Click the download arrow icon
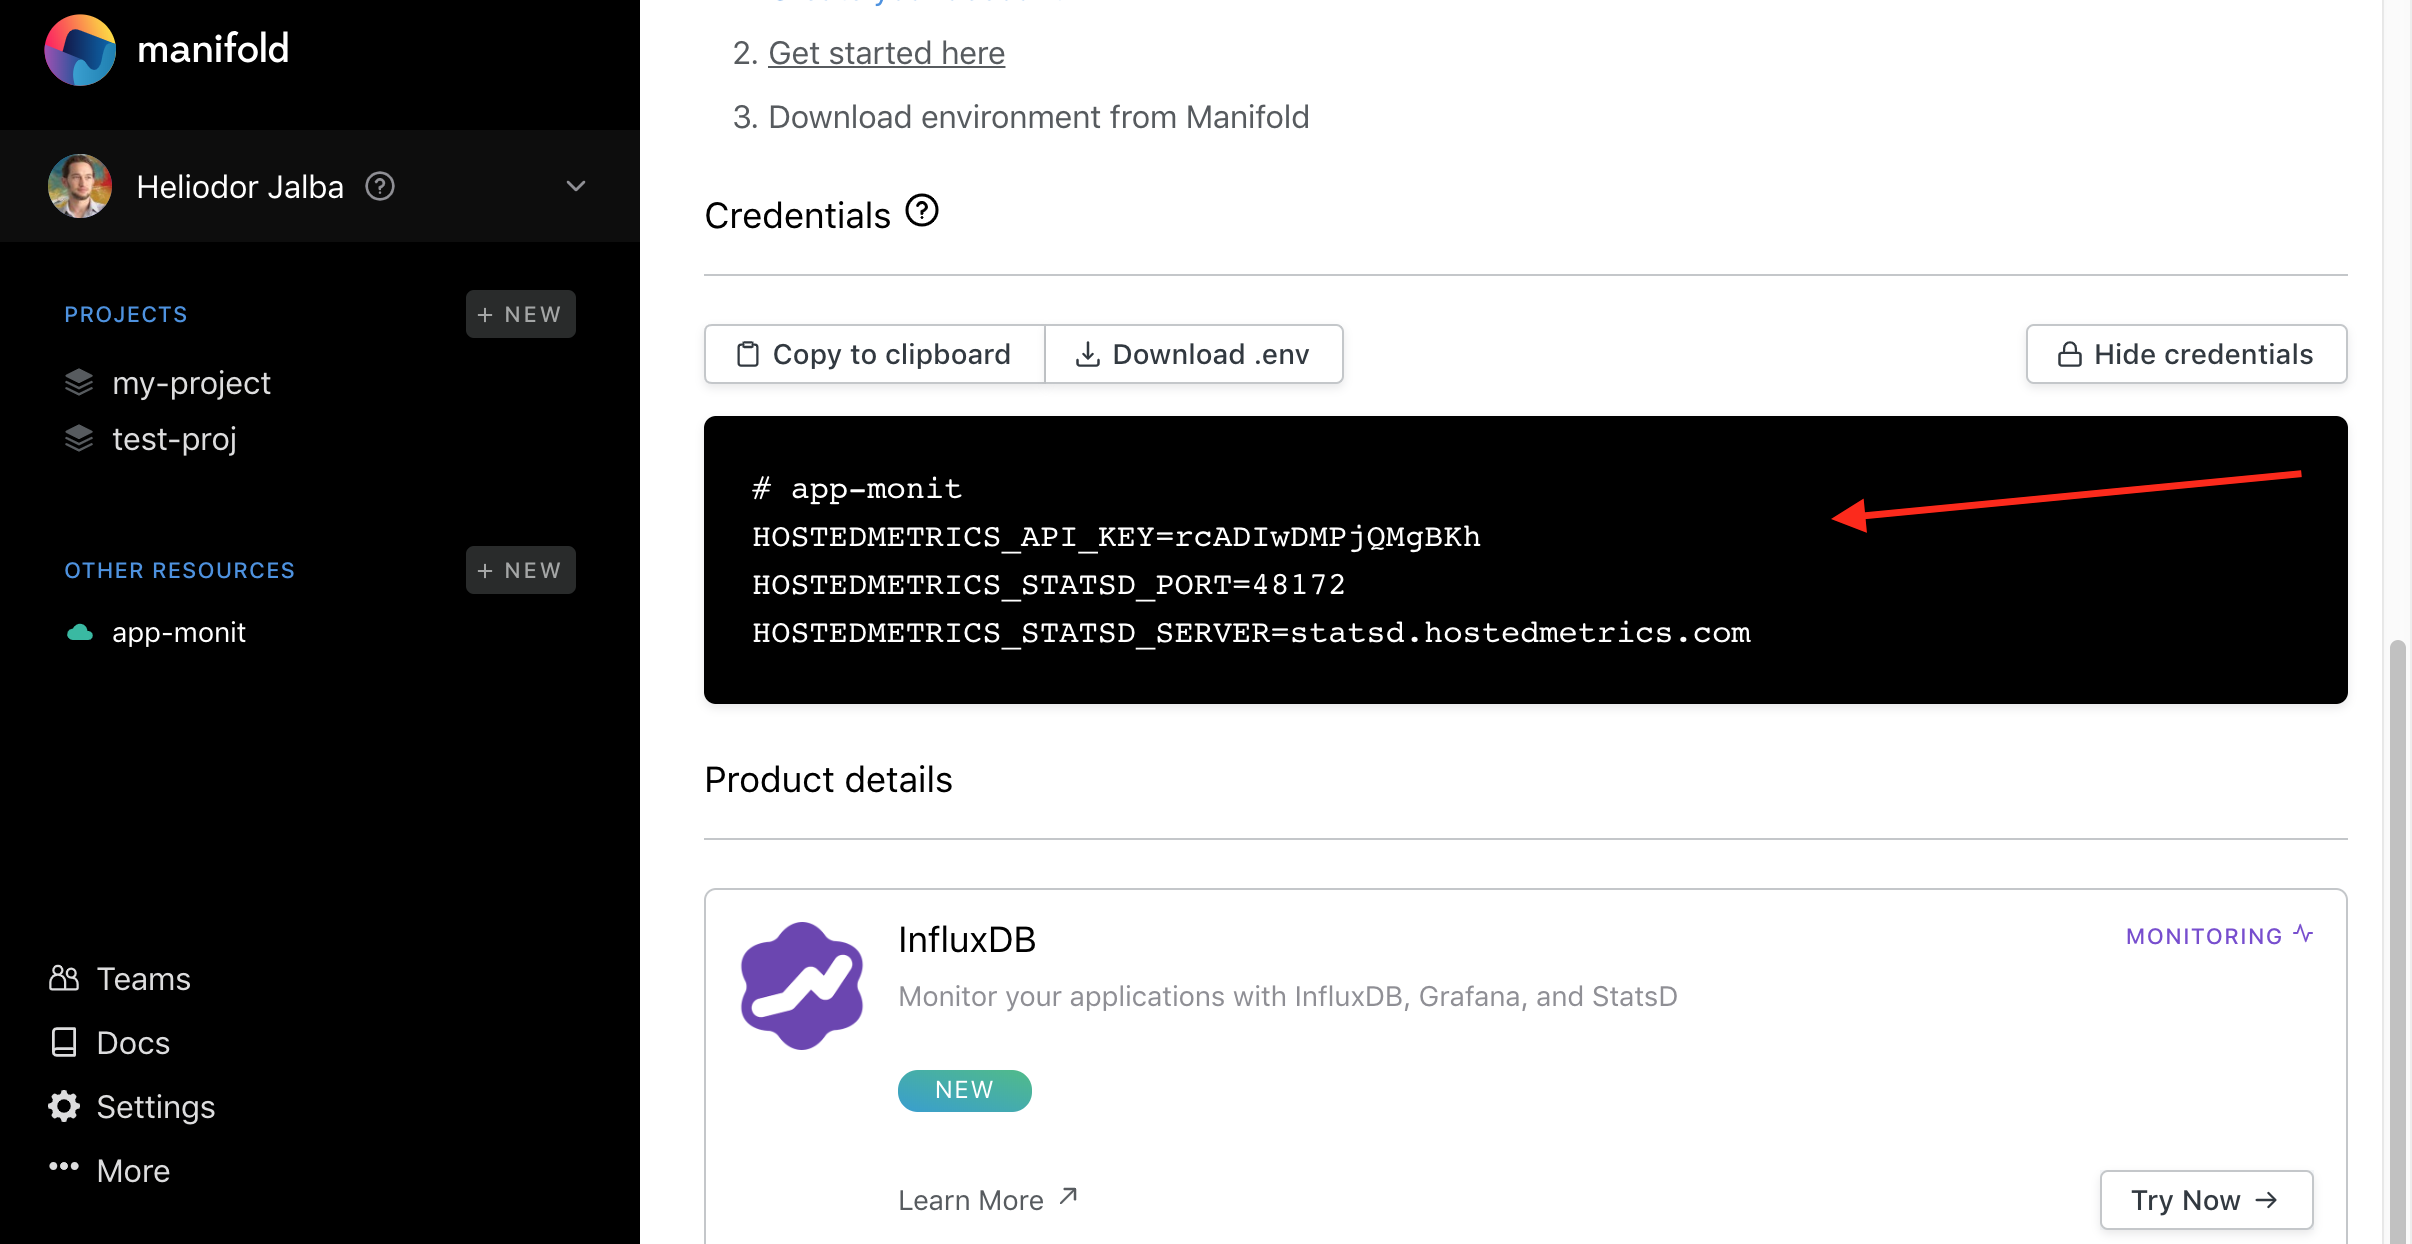The width and height of the screenshot is (2412, 1244). point(1088,354)
